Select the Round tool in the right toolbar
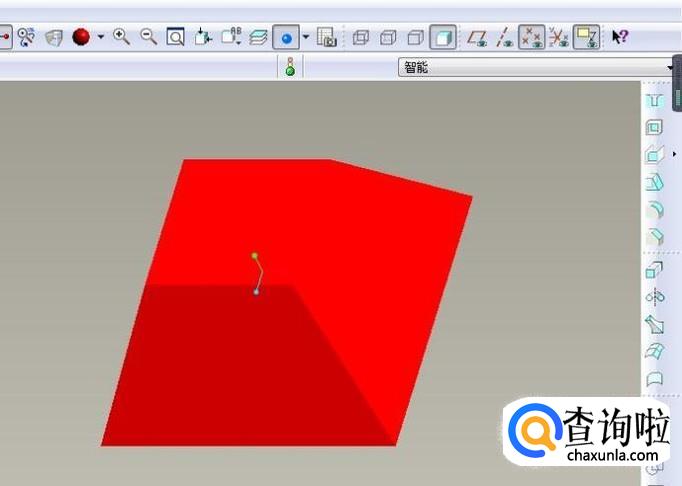The height and width of the screenshot is (486, 682). 655,210
